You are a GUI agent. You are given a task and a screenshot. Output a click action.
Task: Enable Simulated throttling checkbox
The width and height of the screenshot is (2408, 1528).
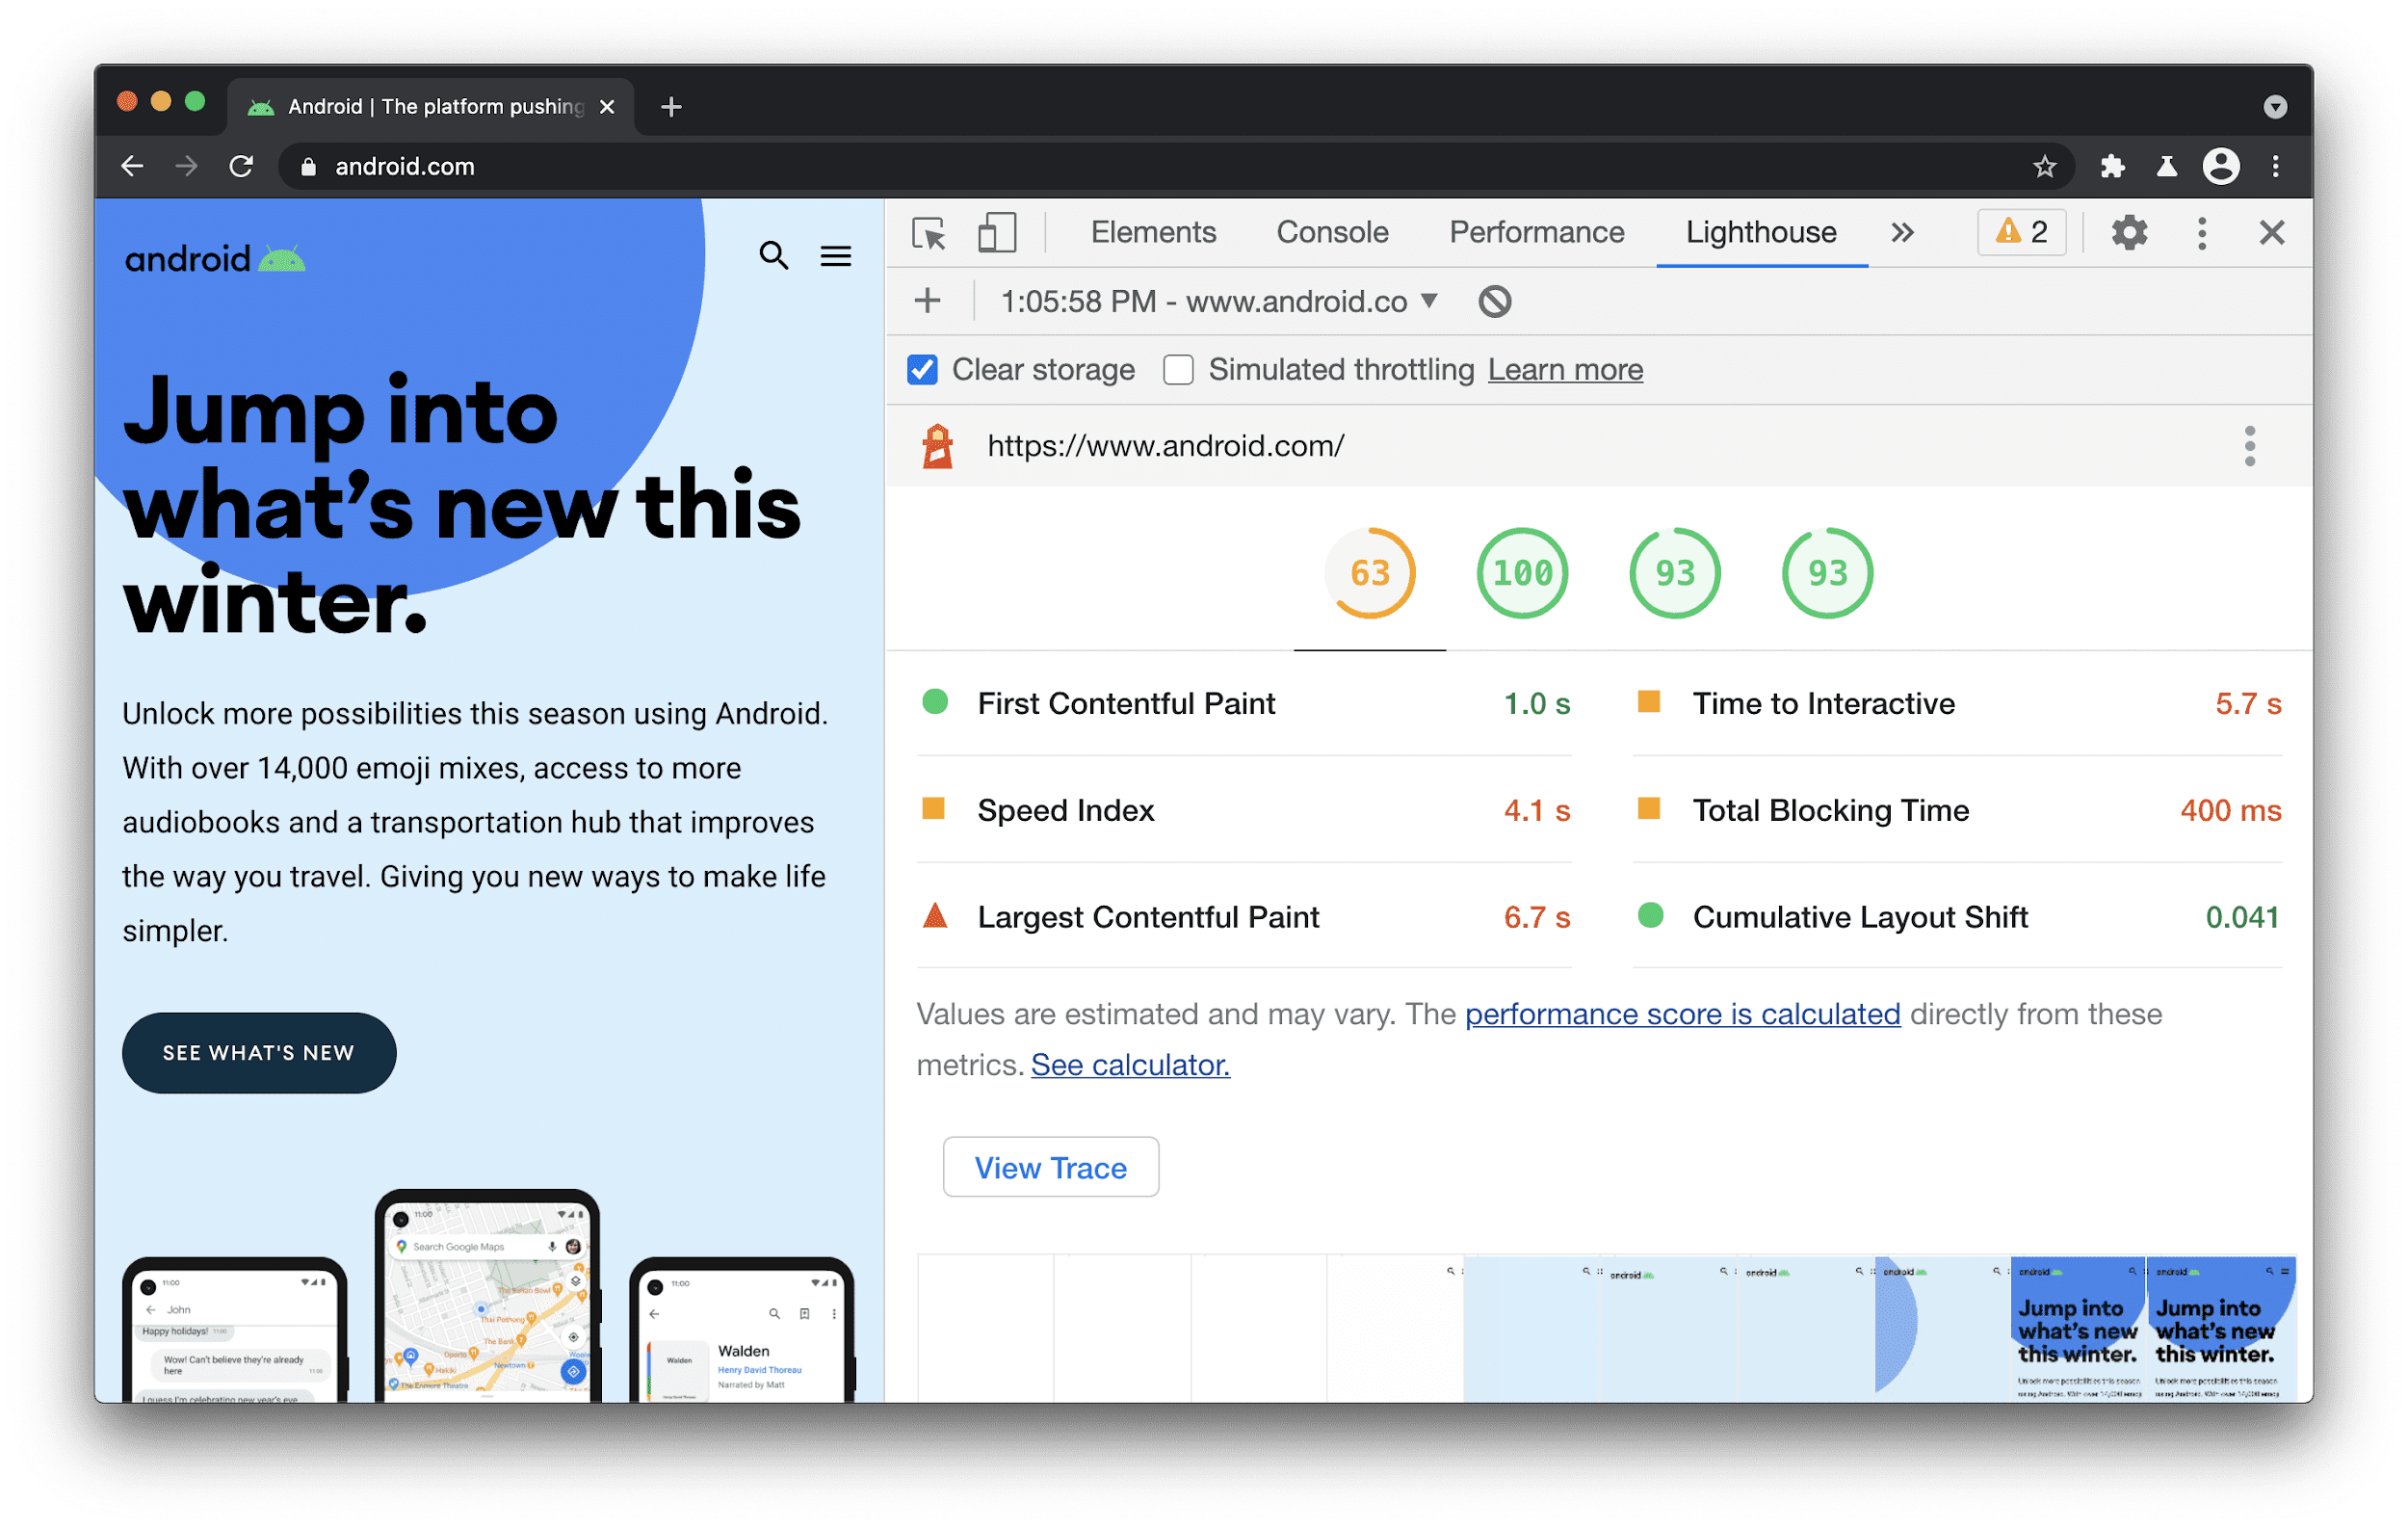(1176, 371)
